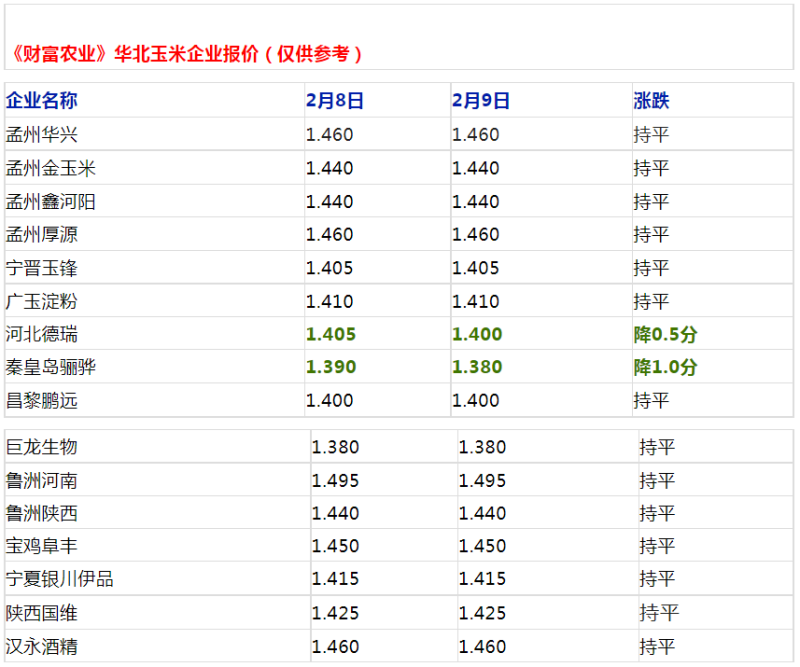Click the company name 鲁洲河南
Screen dimensions: 800x667
41,481
